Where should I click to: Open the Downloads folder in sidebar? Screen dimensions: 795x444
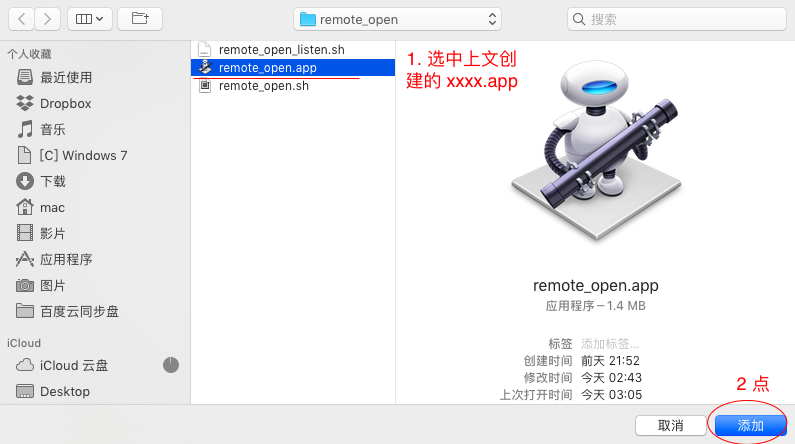(52, 181)
